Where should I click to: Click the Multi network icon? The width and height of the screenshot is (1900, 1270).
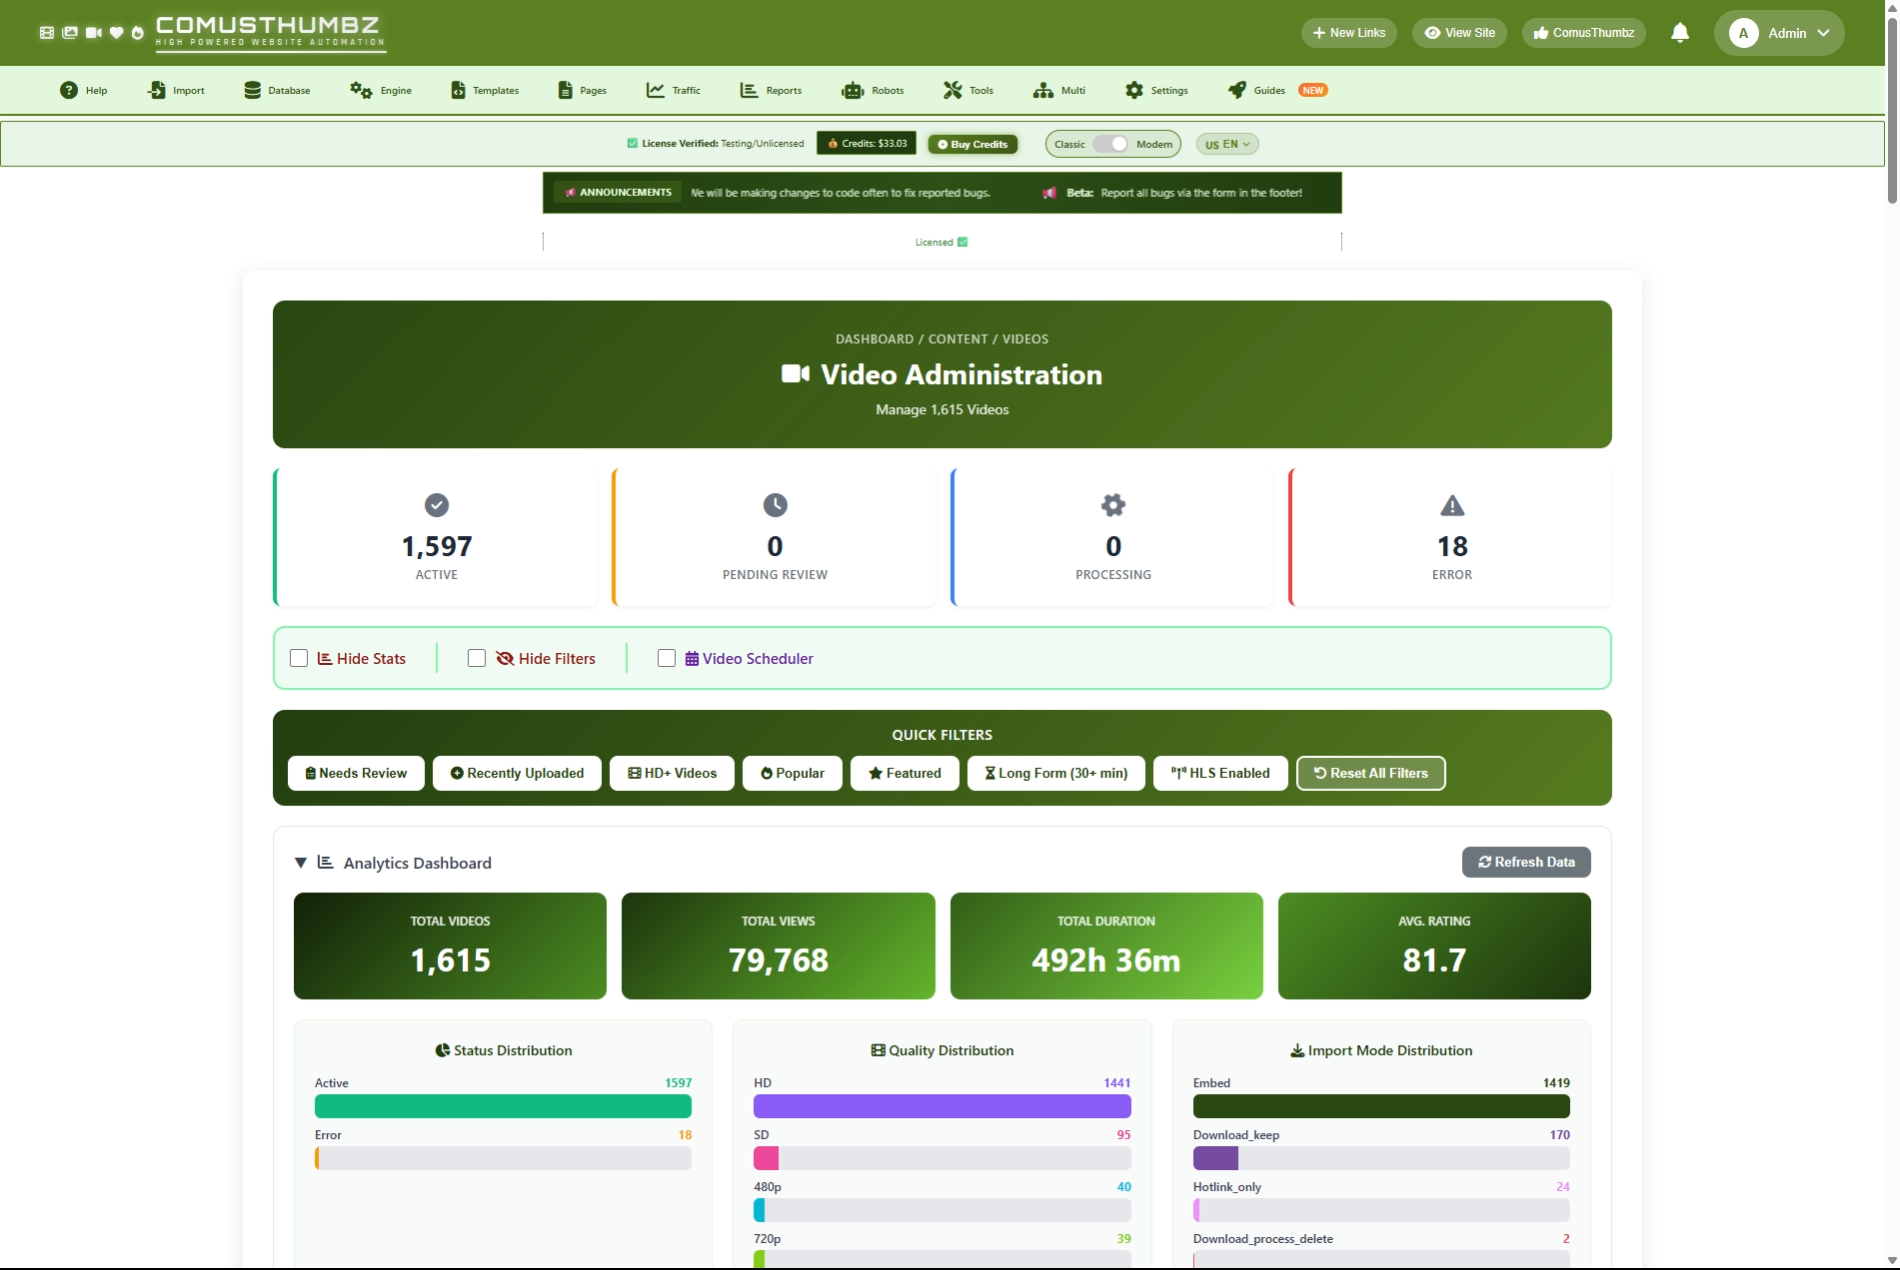pyautogui.click(x=1043, y=90)
